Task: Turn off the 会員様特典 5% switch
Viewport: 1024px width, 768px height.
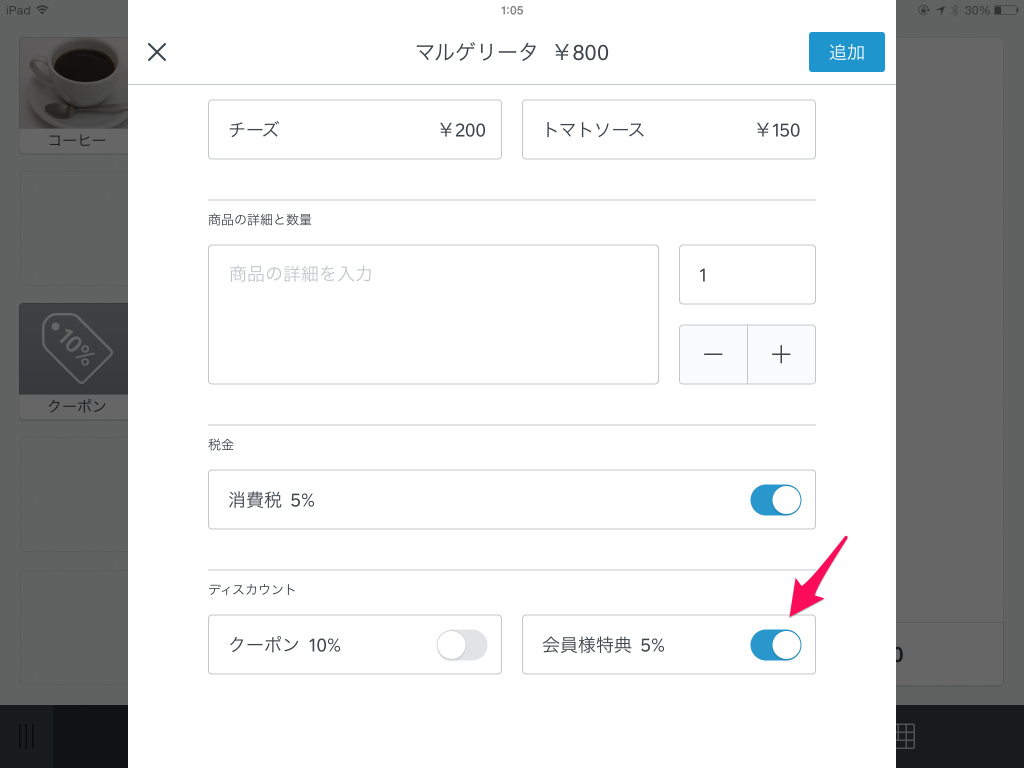Action: pyautogui.click(x=775, y=645)
